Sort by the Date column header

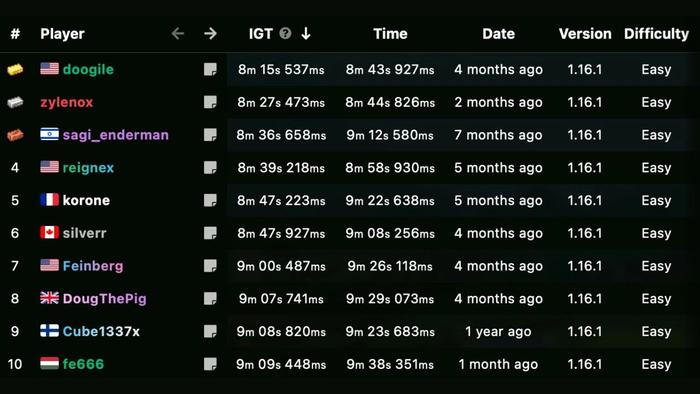click(x=498, y=34)
